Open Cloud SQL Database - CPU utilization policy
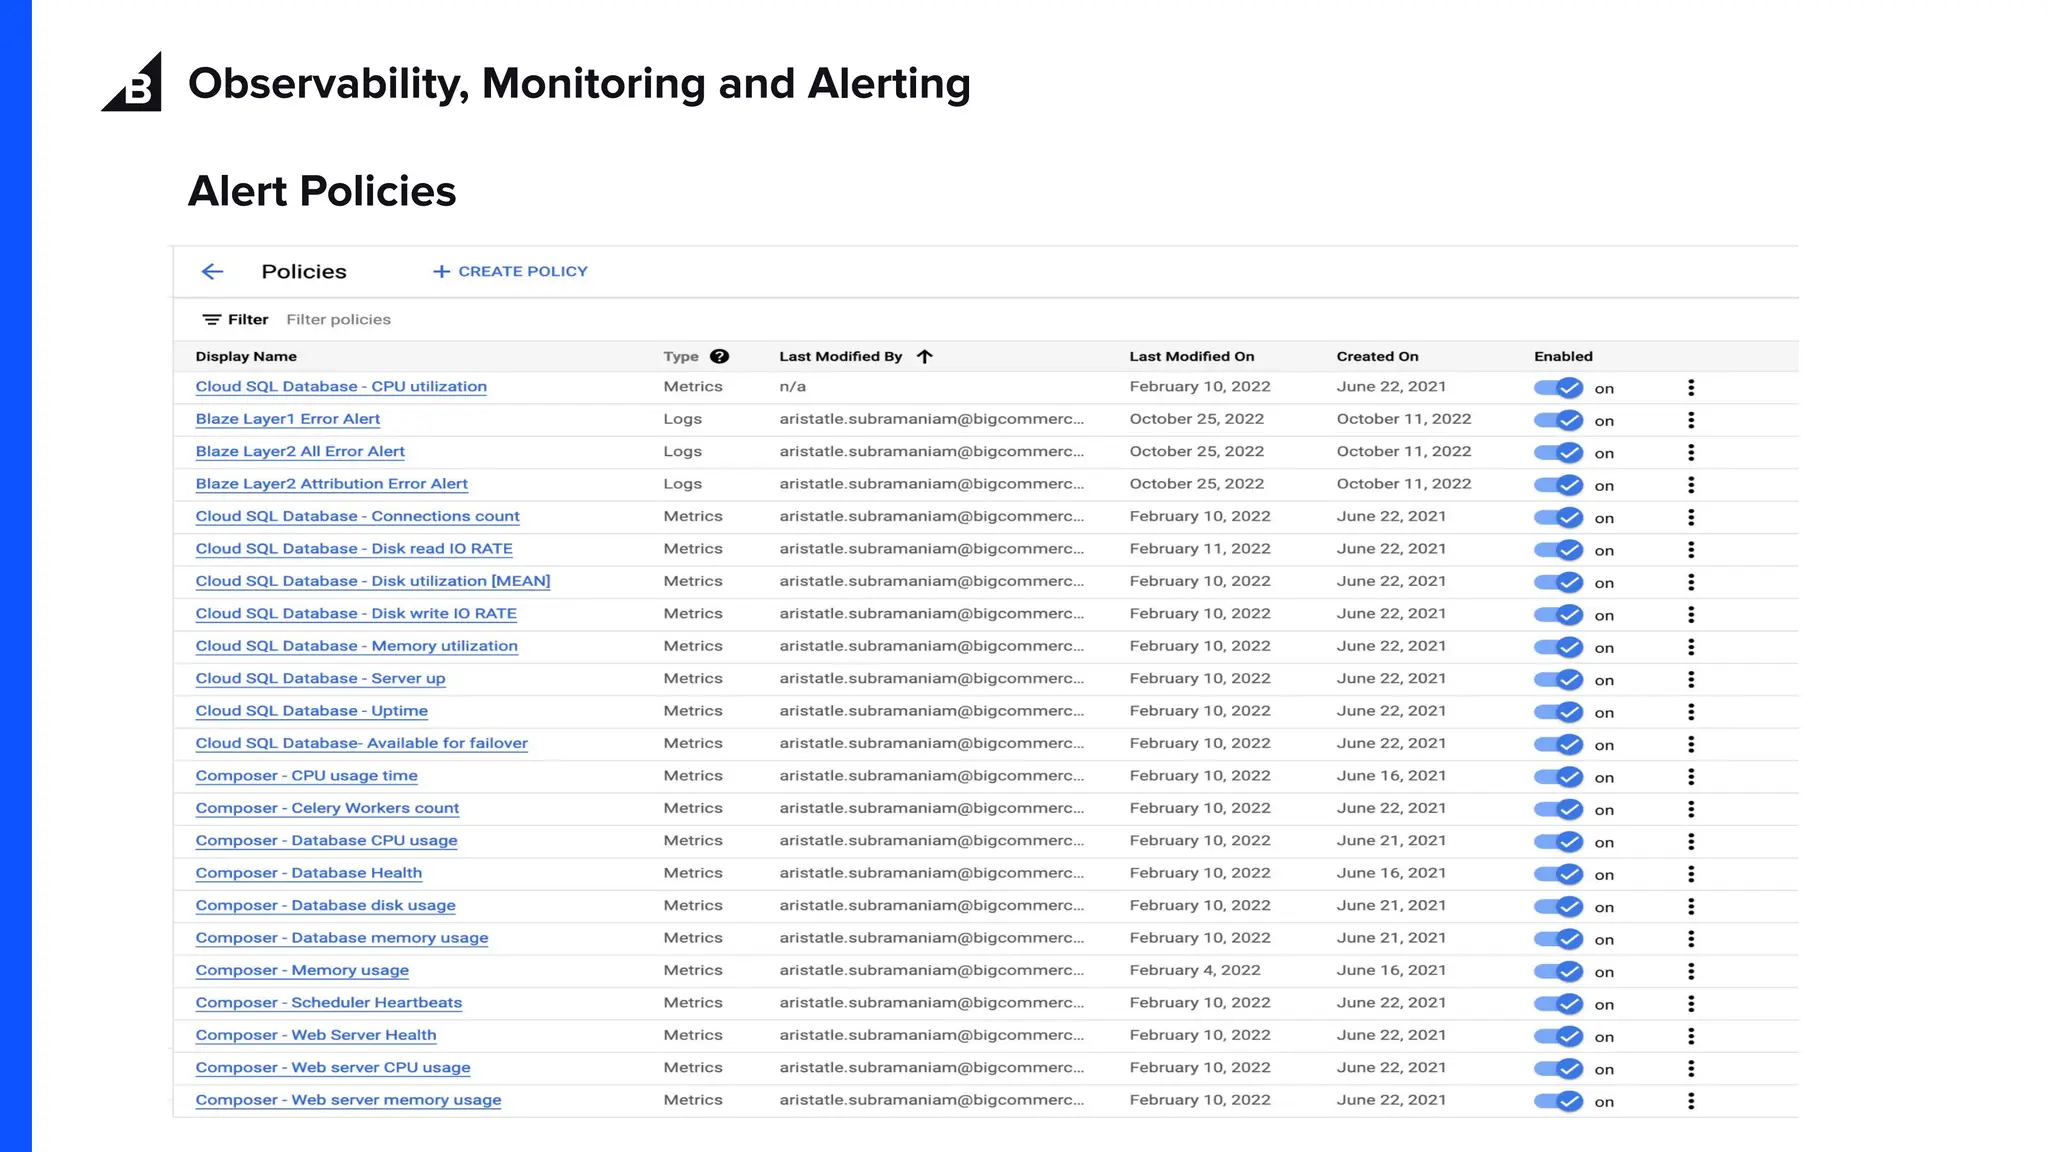The image size is (2048, 1152). 341,387
